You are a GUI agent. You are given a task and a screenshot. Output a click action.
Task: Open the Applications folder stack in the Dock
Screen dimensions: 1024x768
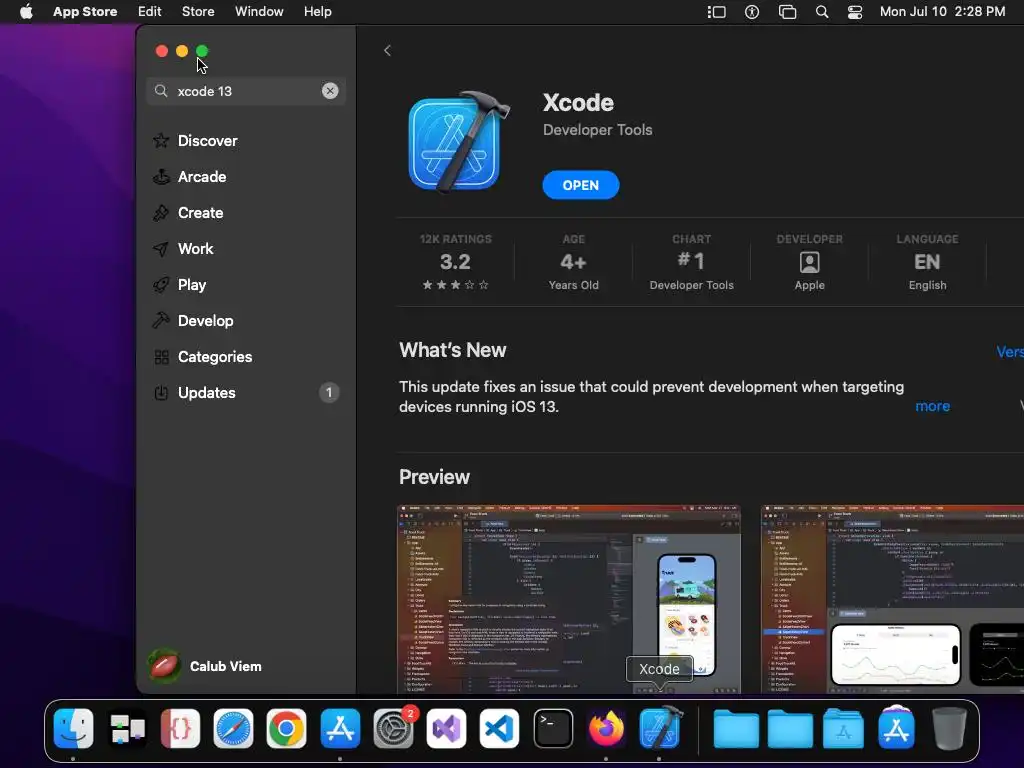click(x=843, y=729)
